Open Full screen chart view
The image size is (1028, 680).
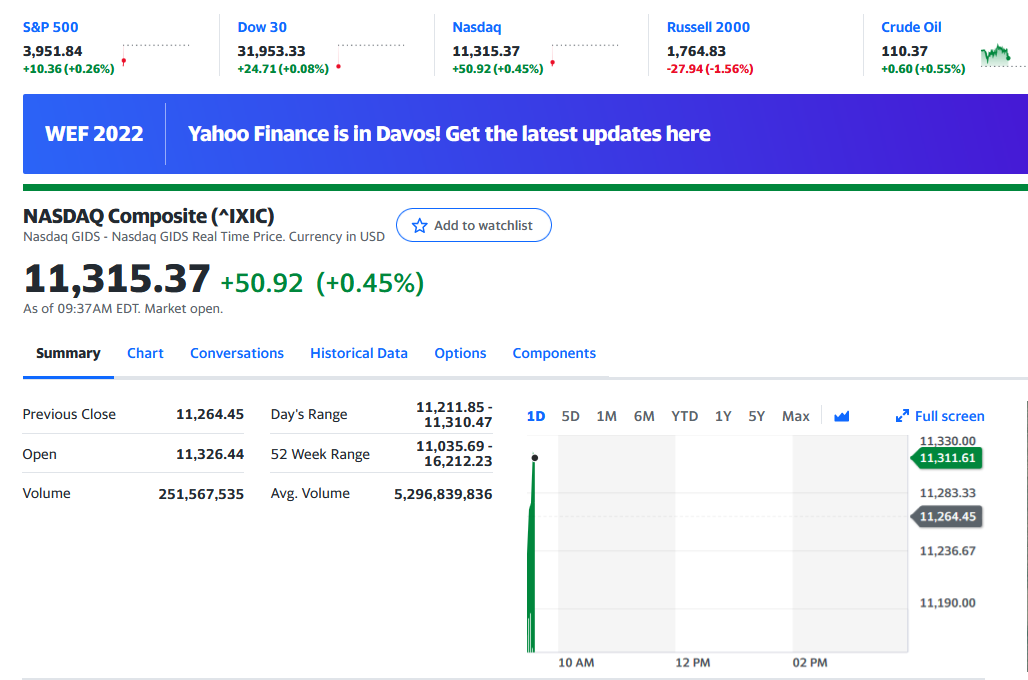tap(940, 416)
